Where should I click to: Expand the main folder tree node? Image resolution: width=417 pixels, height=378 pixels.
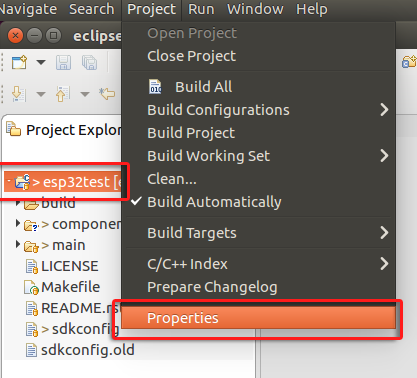click(18, 244)
